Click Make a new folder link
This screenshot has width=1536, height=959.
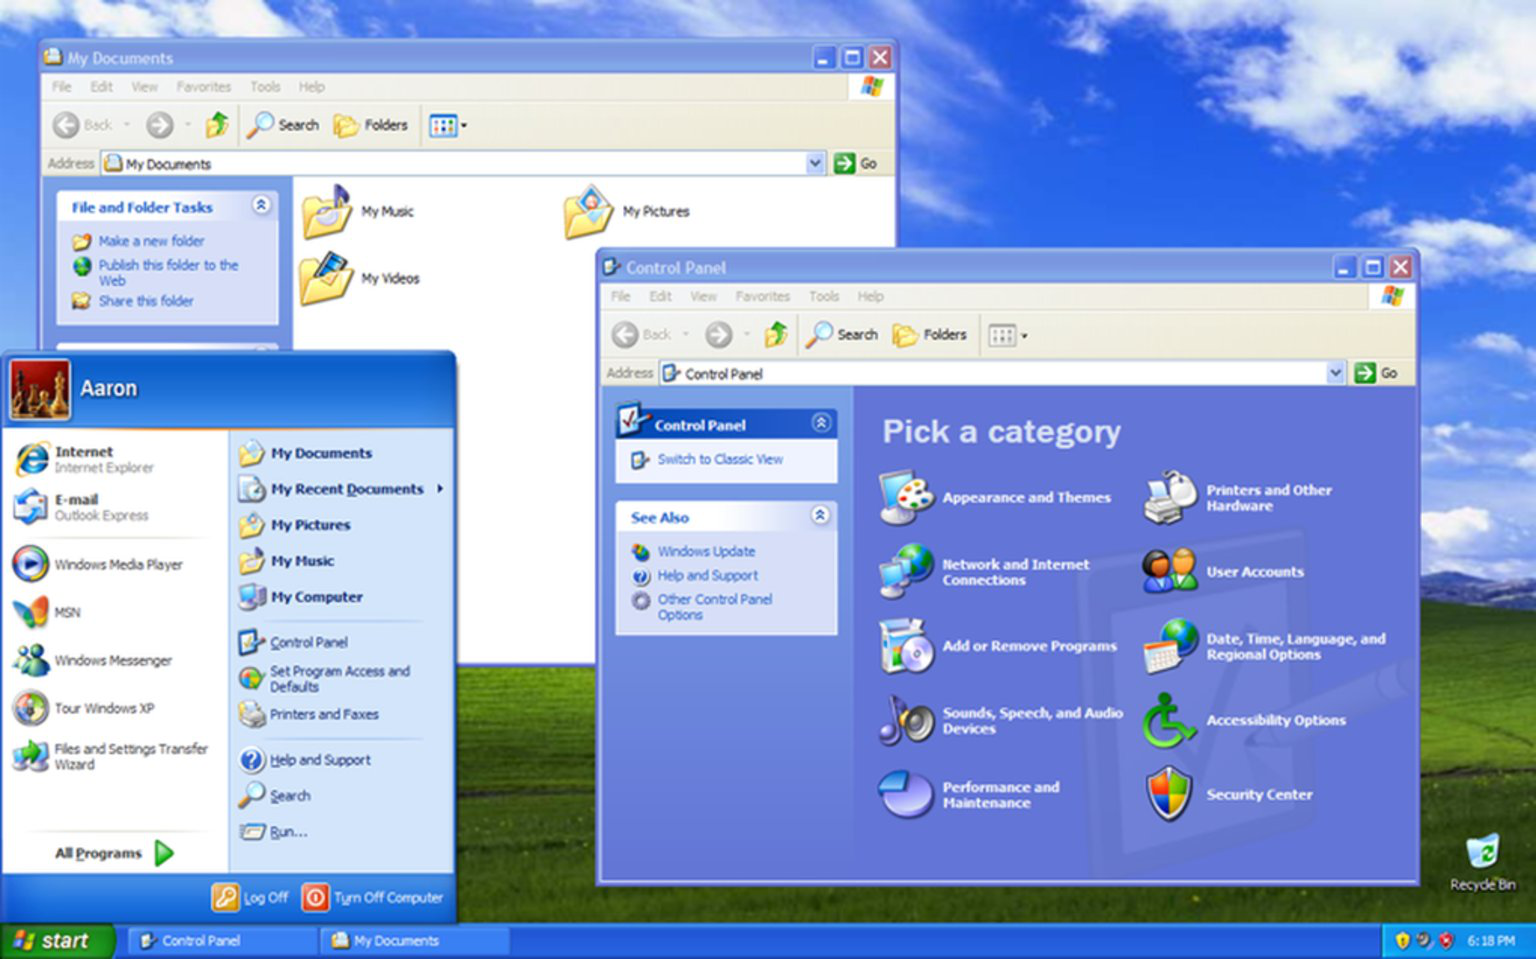[151, 241]
